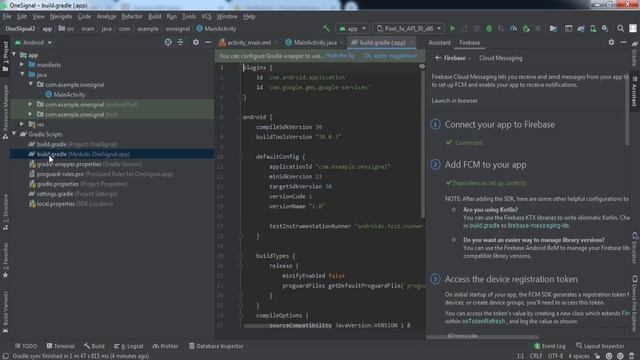Open the app run configuration dropdown
The image size is (640, 360).
352,29
